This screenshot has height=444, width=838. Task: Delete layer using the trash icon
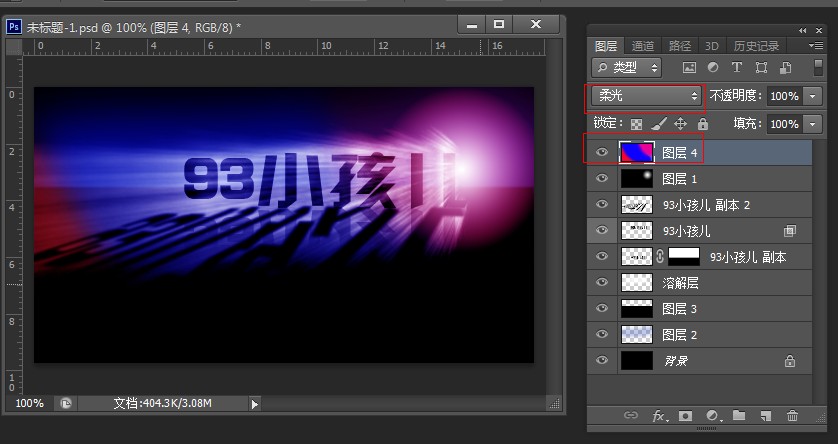click(x=793, y=415)
